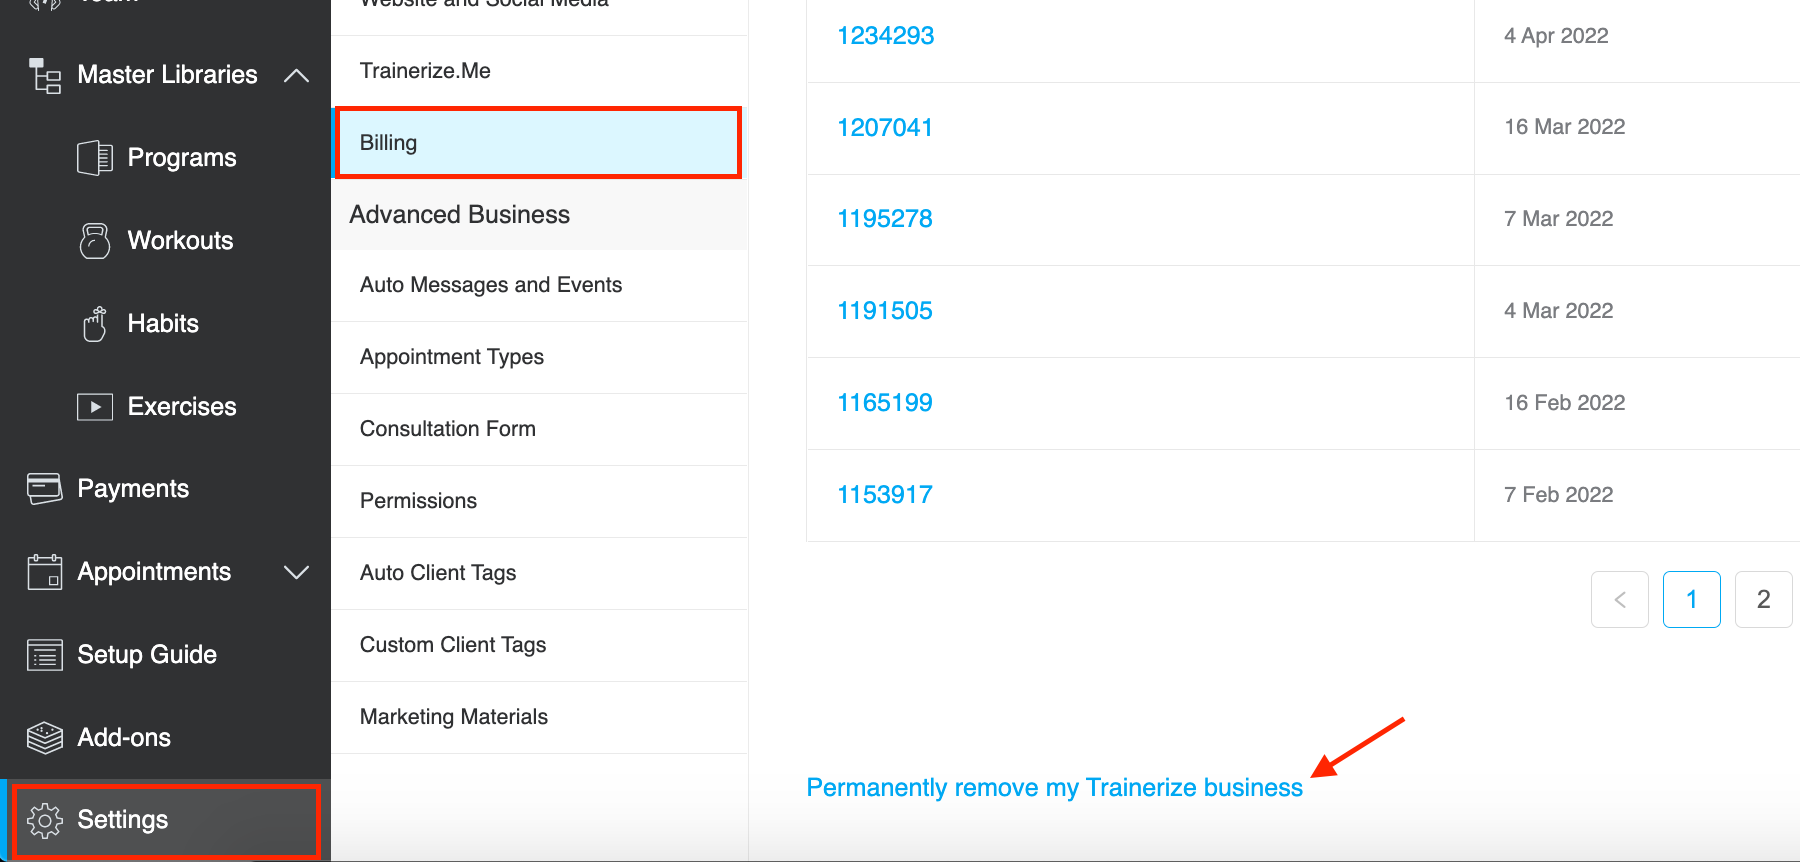
Task: Click the Exercises play-video icon
Action: (95, 407)
